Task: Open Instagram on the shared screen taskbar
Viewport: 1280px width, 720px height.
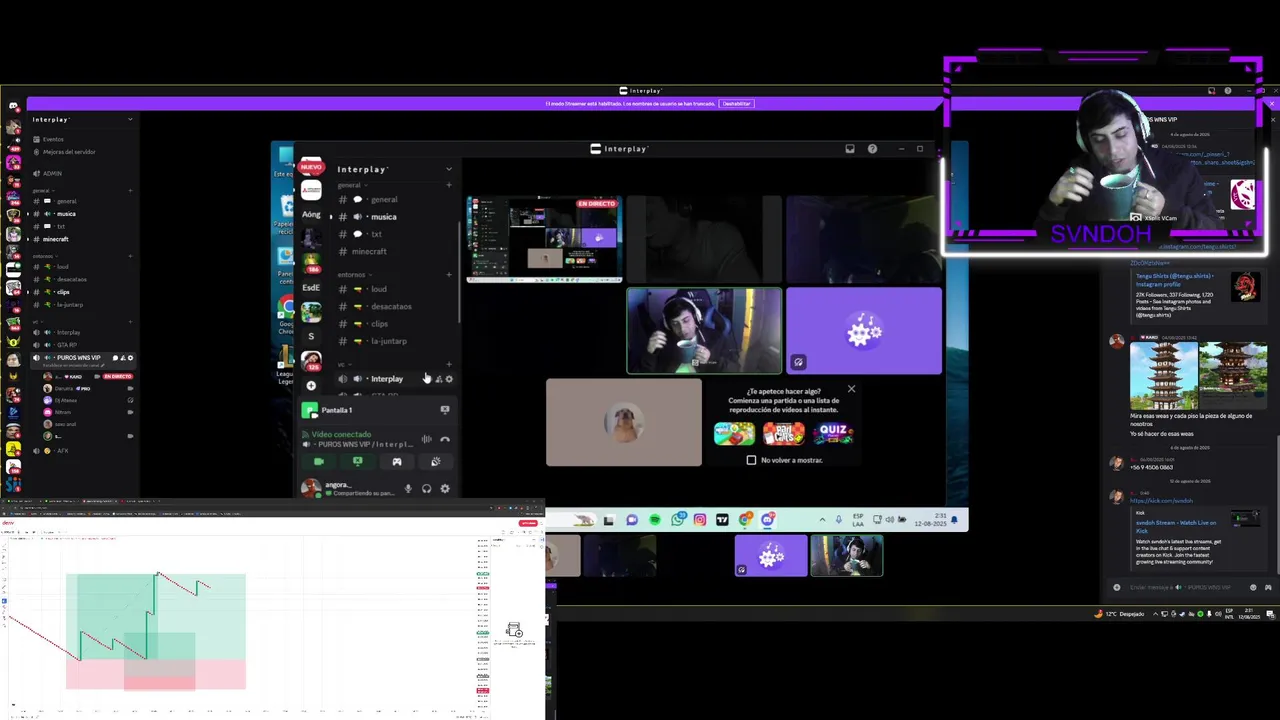Action: coord(700,520)
